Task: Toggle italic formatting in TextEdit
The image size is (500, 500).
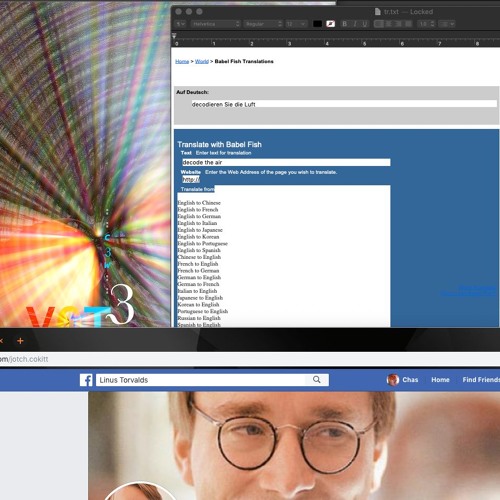Action: click(x=355, y=24)
